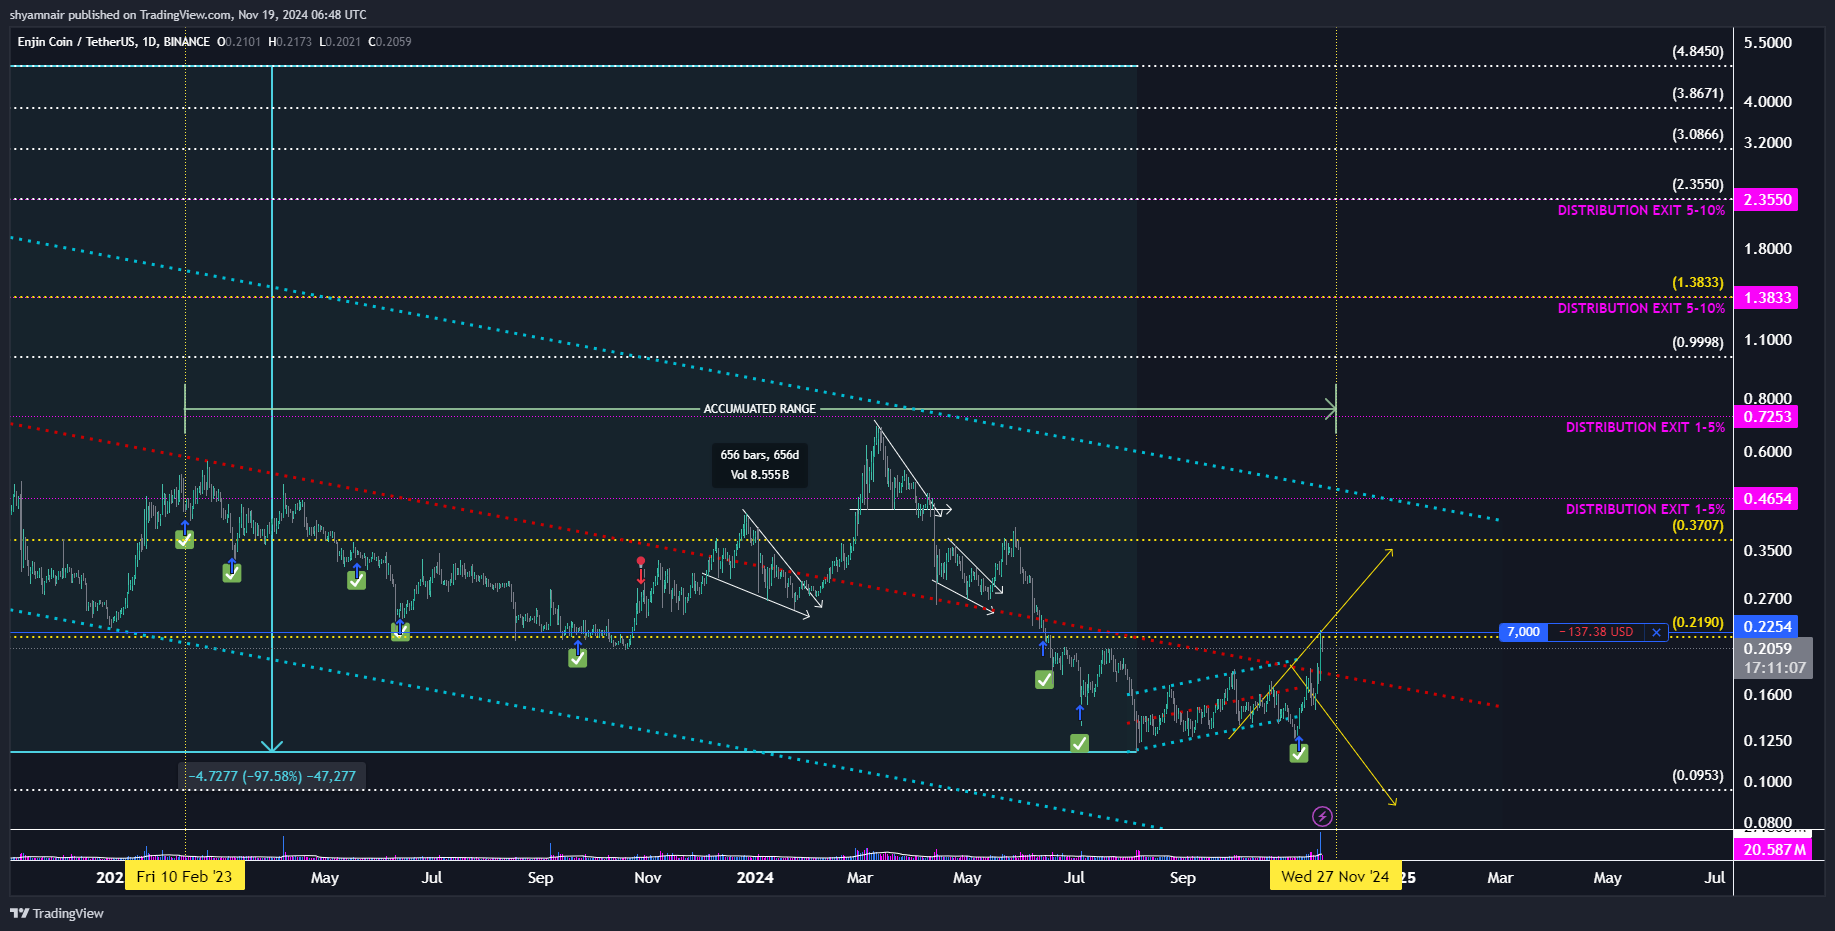Click the yellow (1.3833) level text
This screenshot has height=931, width=1835.
point(1698,283)
